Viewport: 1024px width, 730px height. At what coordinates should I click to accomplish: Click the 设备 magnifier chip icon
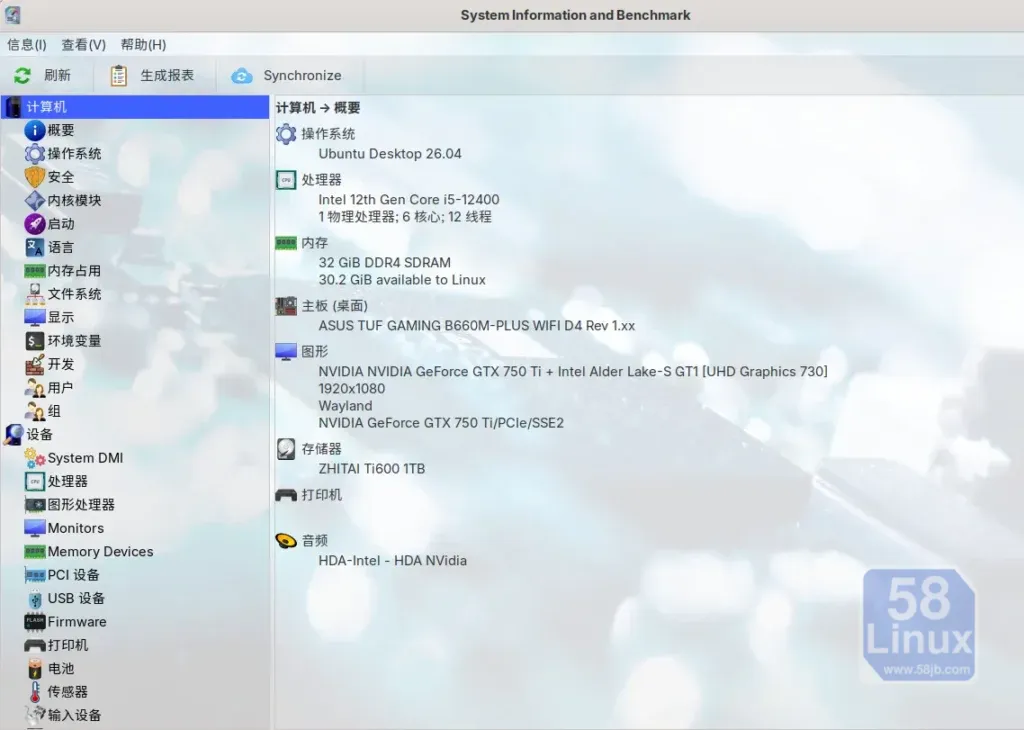click(14, 434)
